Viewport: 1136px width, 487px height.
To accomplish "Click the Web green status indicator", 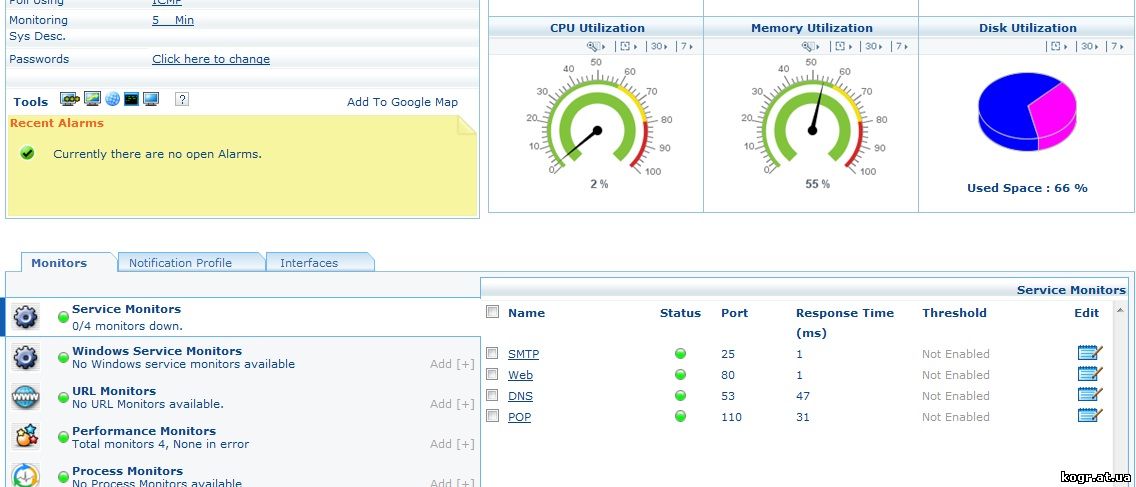I will coord(680,375).
